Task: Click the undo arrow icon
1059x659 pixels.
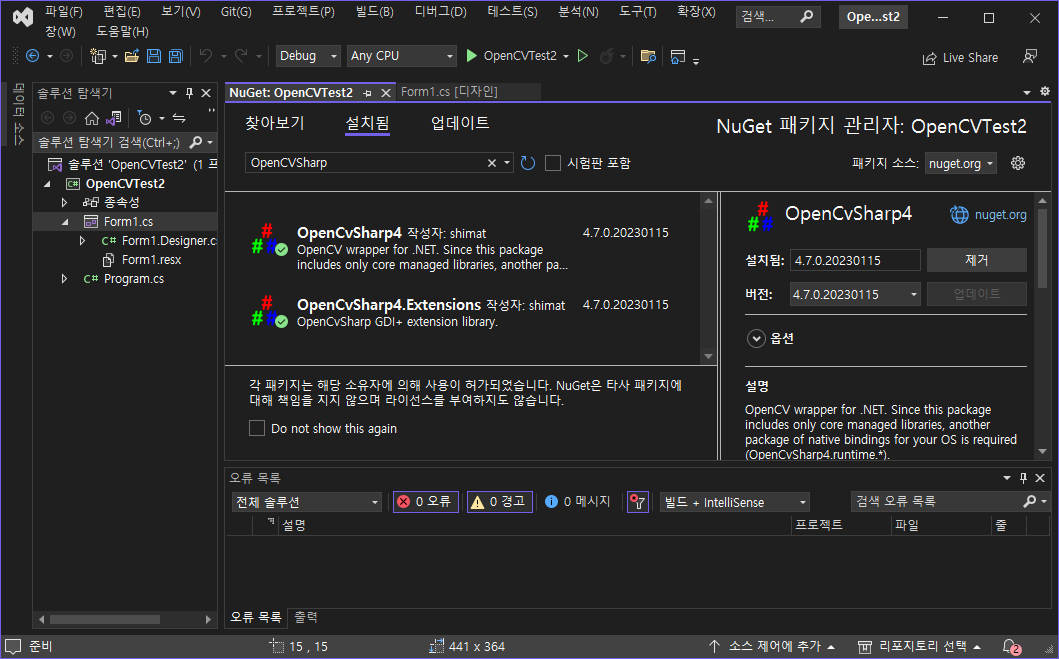Action: click(x=206, y=56)
